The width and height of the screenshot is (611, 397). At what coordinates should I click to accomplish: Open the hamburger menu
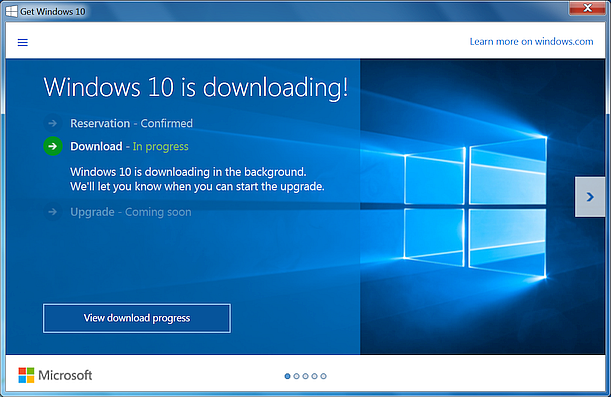[x=23, y=42]
